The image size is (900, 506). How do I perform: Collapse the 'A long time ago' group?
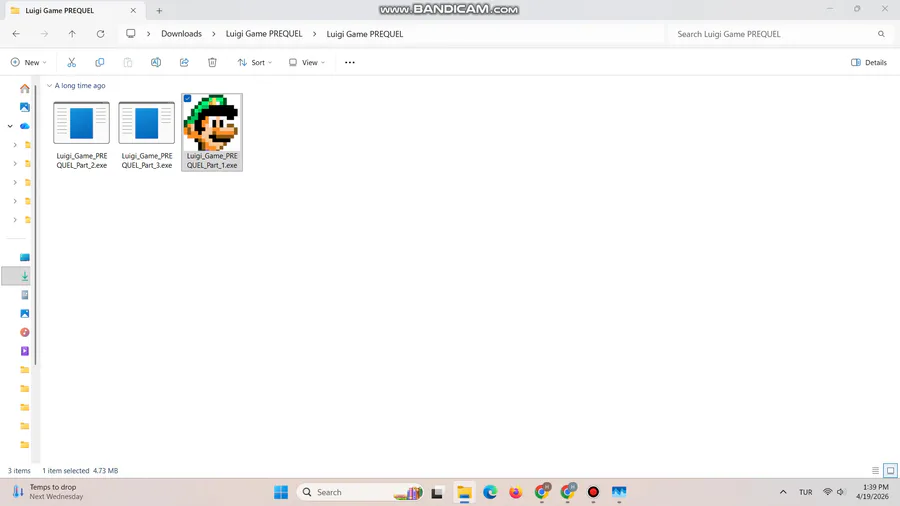pos(49,85)
